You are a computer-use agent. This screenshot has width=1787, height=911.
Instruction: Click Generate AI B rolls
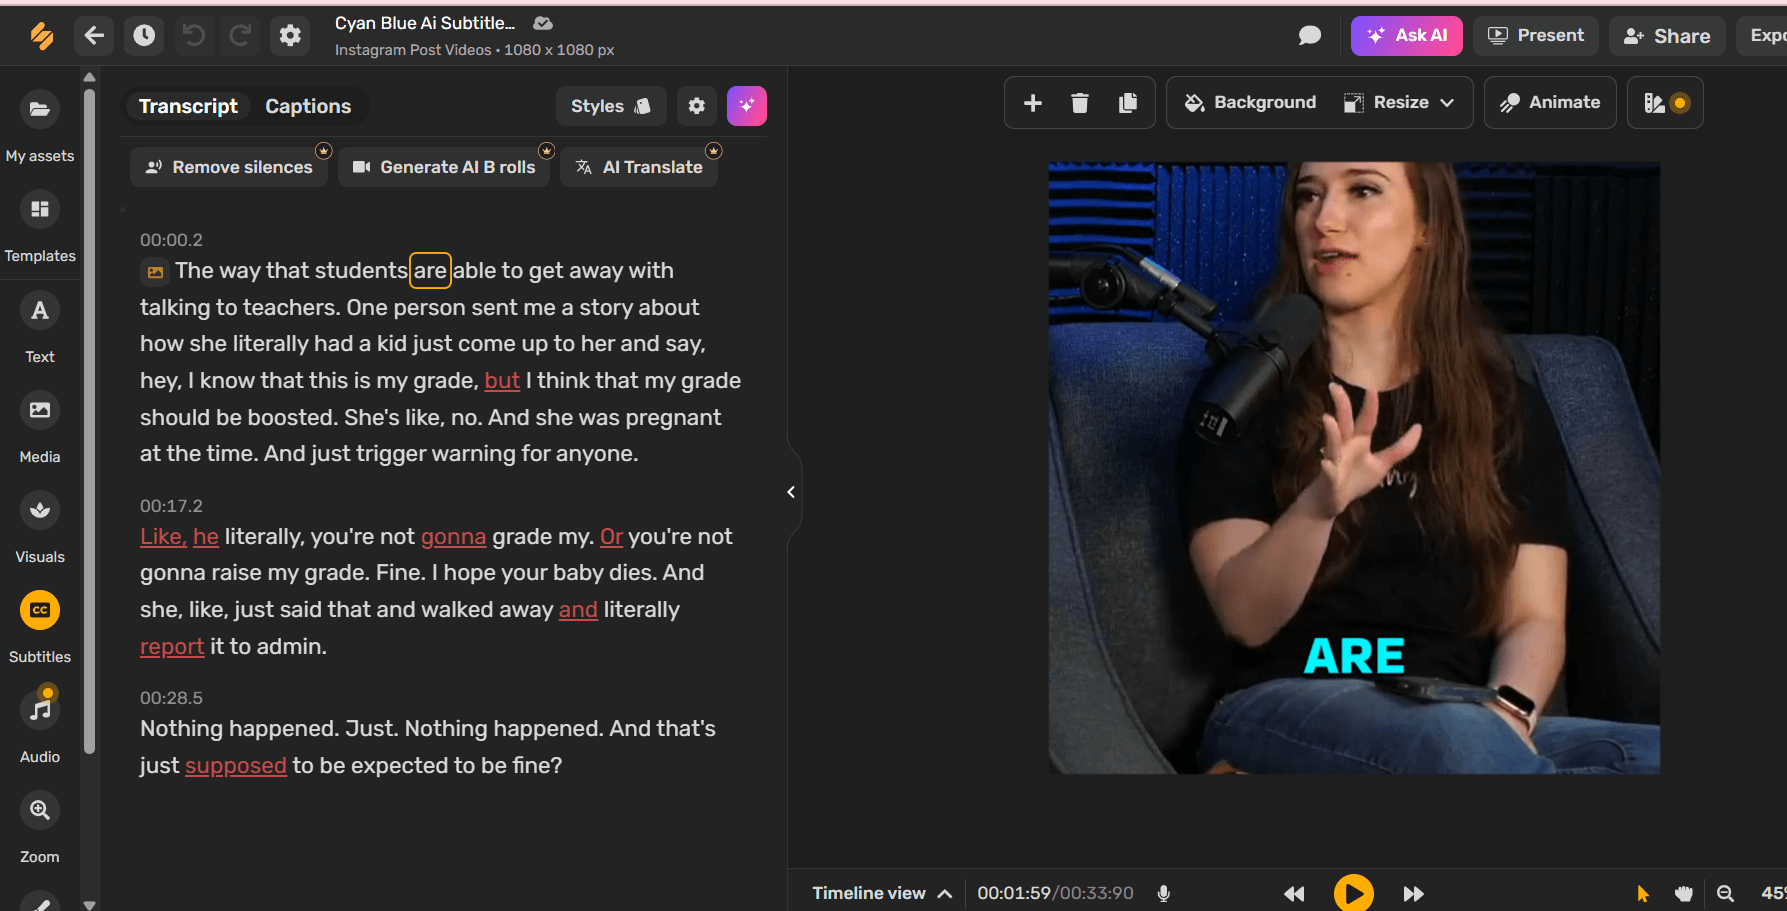pos(444,167)
